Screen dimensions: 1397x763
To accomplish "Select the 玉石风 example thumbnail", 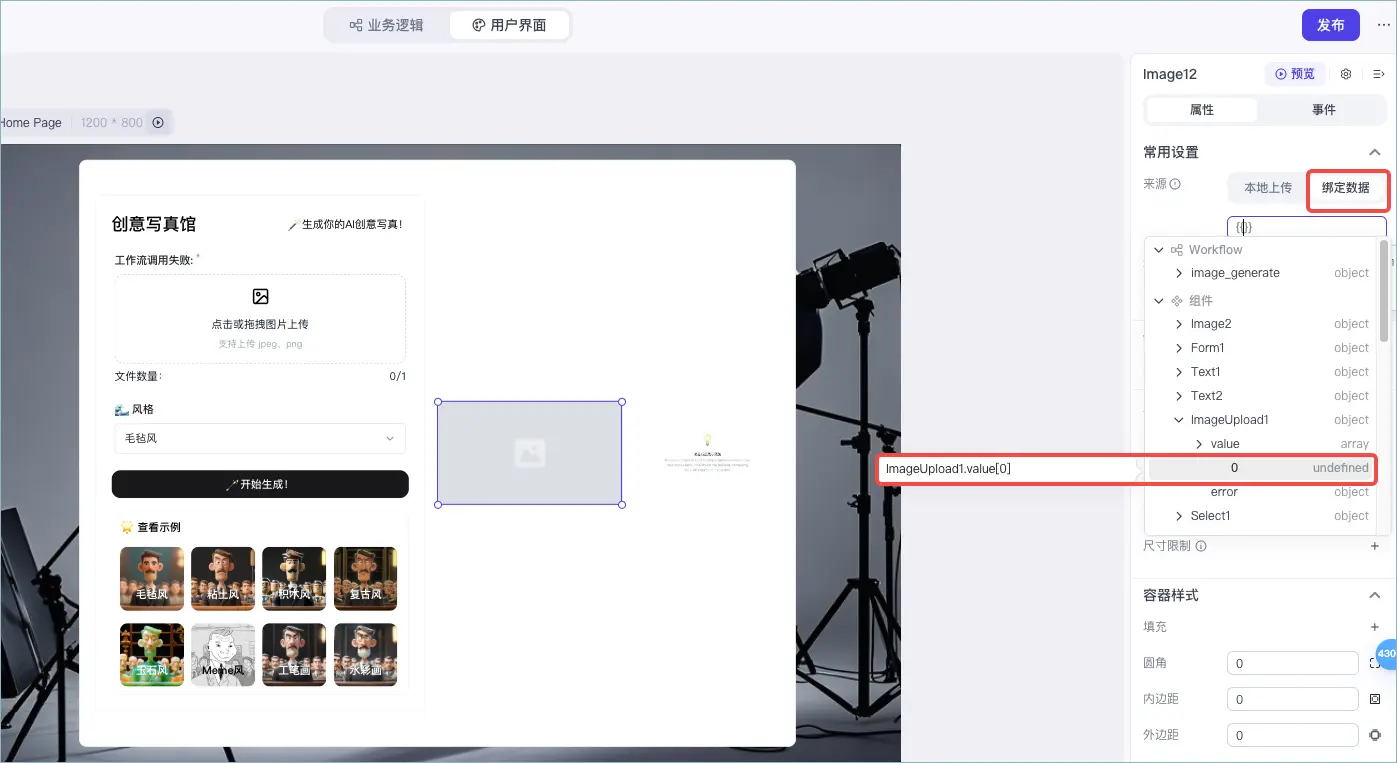I will [152, 655].
